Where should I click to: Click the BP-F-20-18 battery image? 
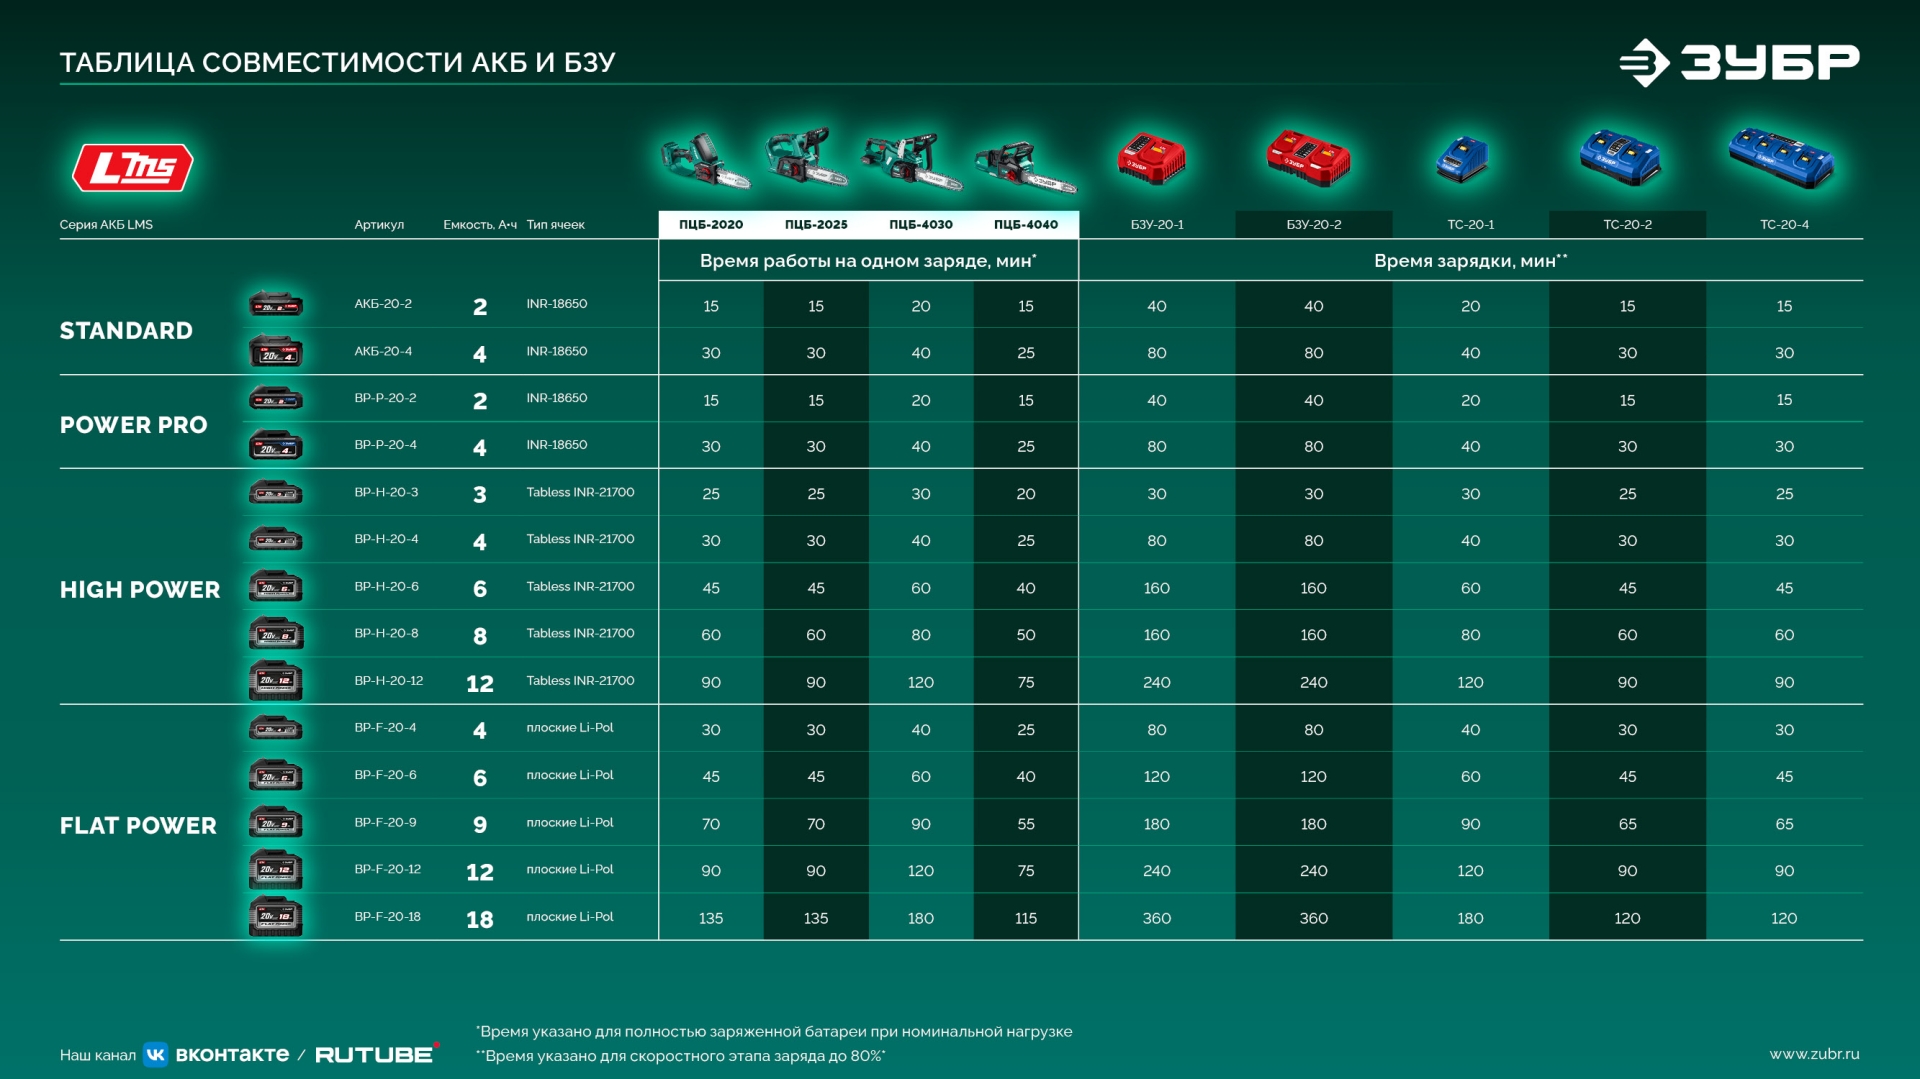(x=276, y=917)
